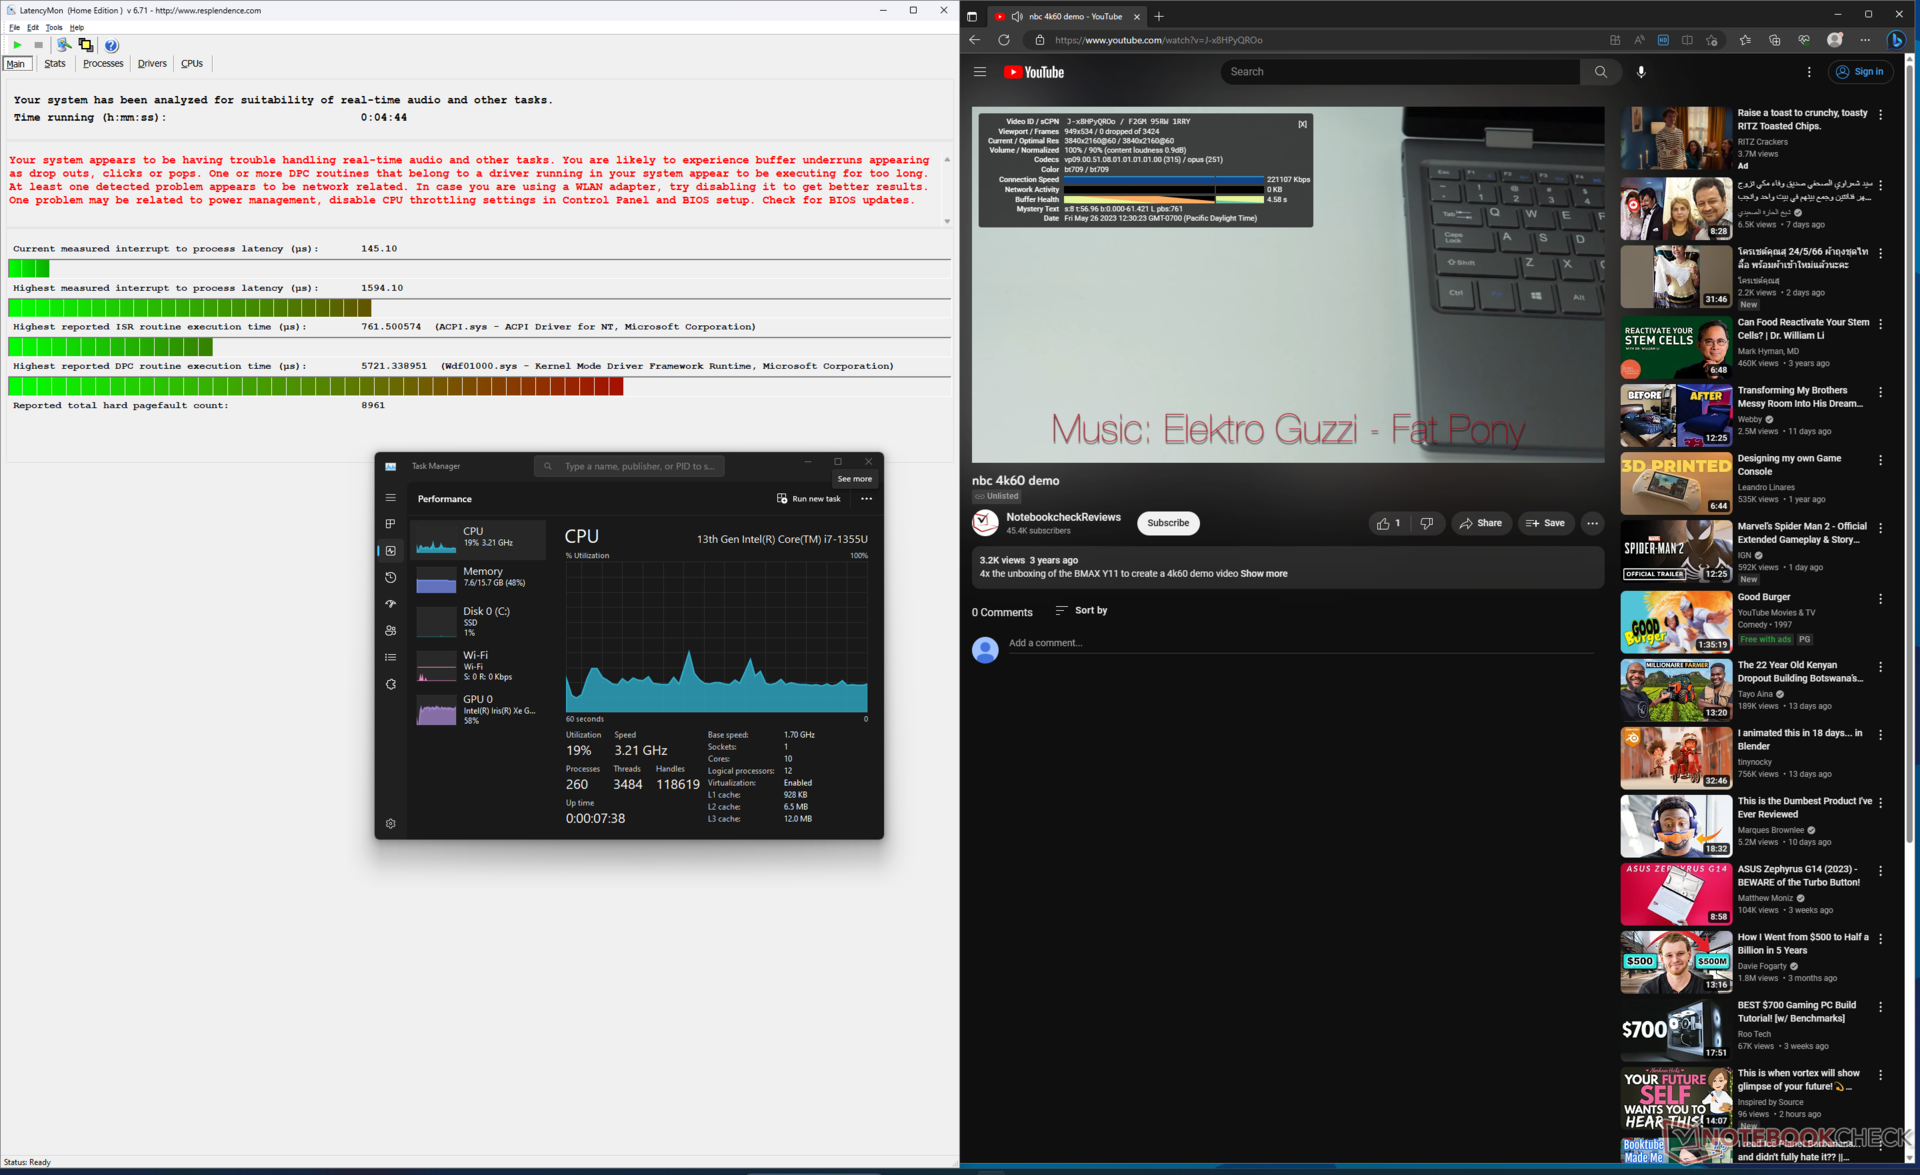
Task: Start monitoring with the green play icon
Action: click(17, 45)
